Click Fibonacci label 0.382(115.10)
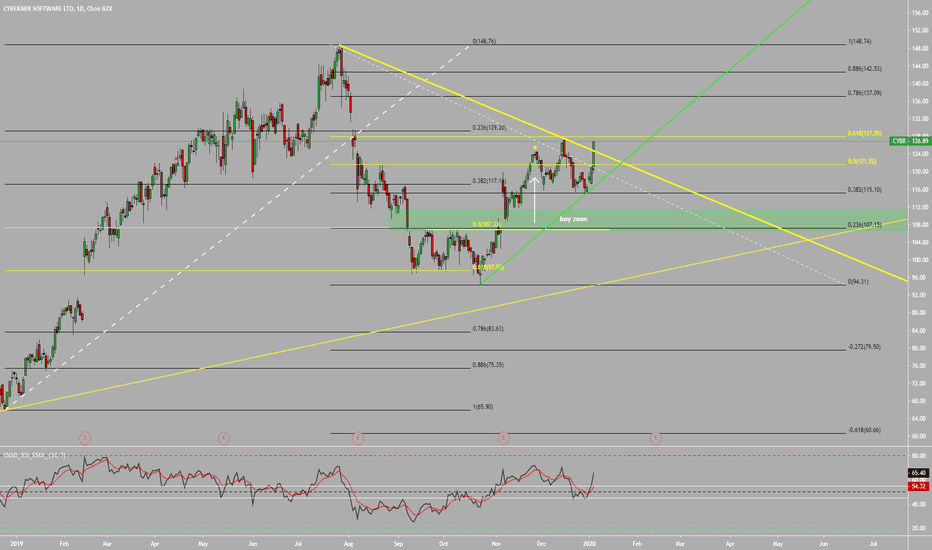Viewport: 932px width, 550px height. (864, 190)
